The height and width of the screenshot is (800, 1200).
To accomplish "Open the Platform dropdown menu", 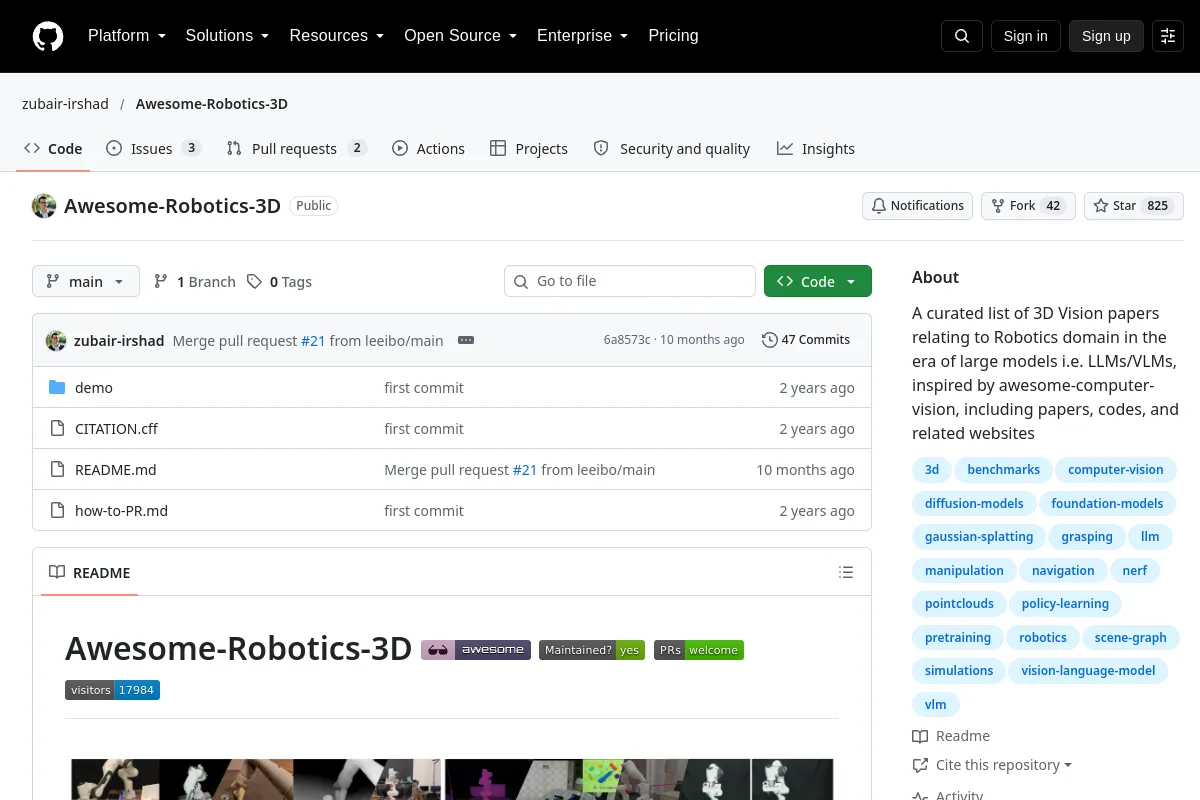I will 126,36.
